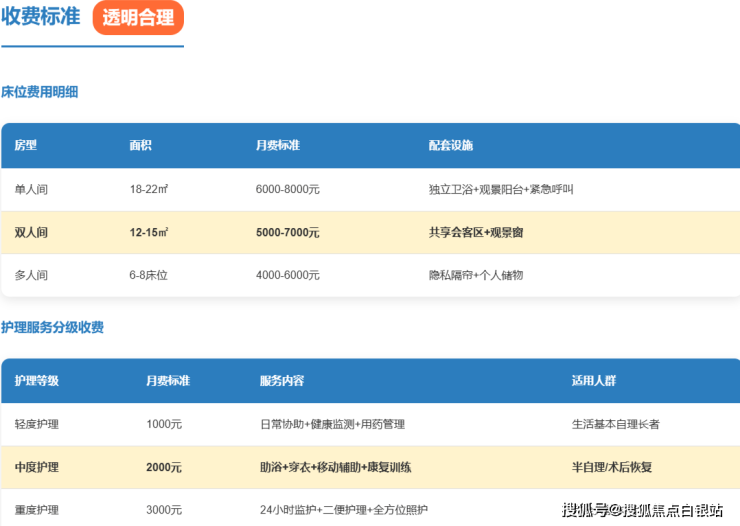This screenshot has width=740, height=526.
Task: Click the 房型 column header
Action: 26,146
